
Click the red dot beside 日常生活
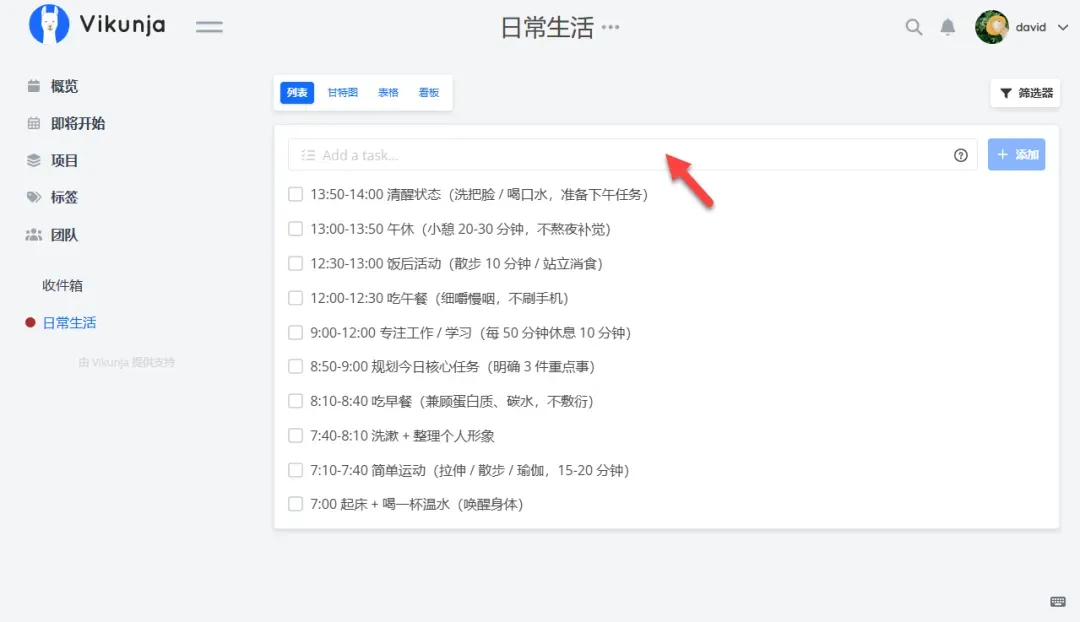[x=30, y=323]
